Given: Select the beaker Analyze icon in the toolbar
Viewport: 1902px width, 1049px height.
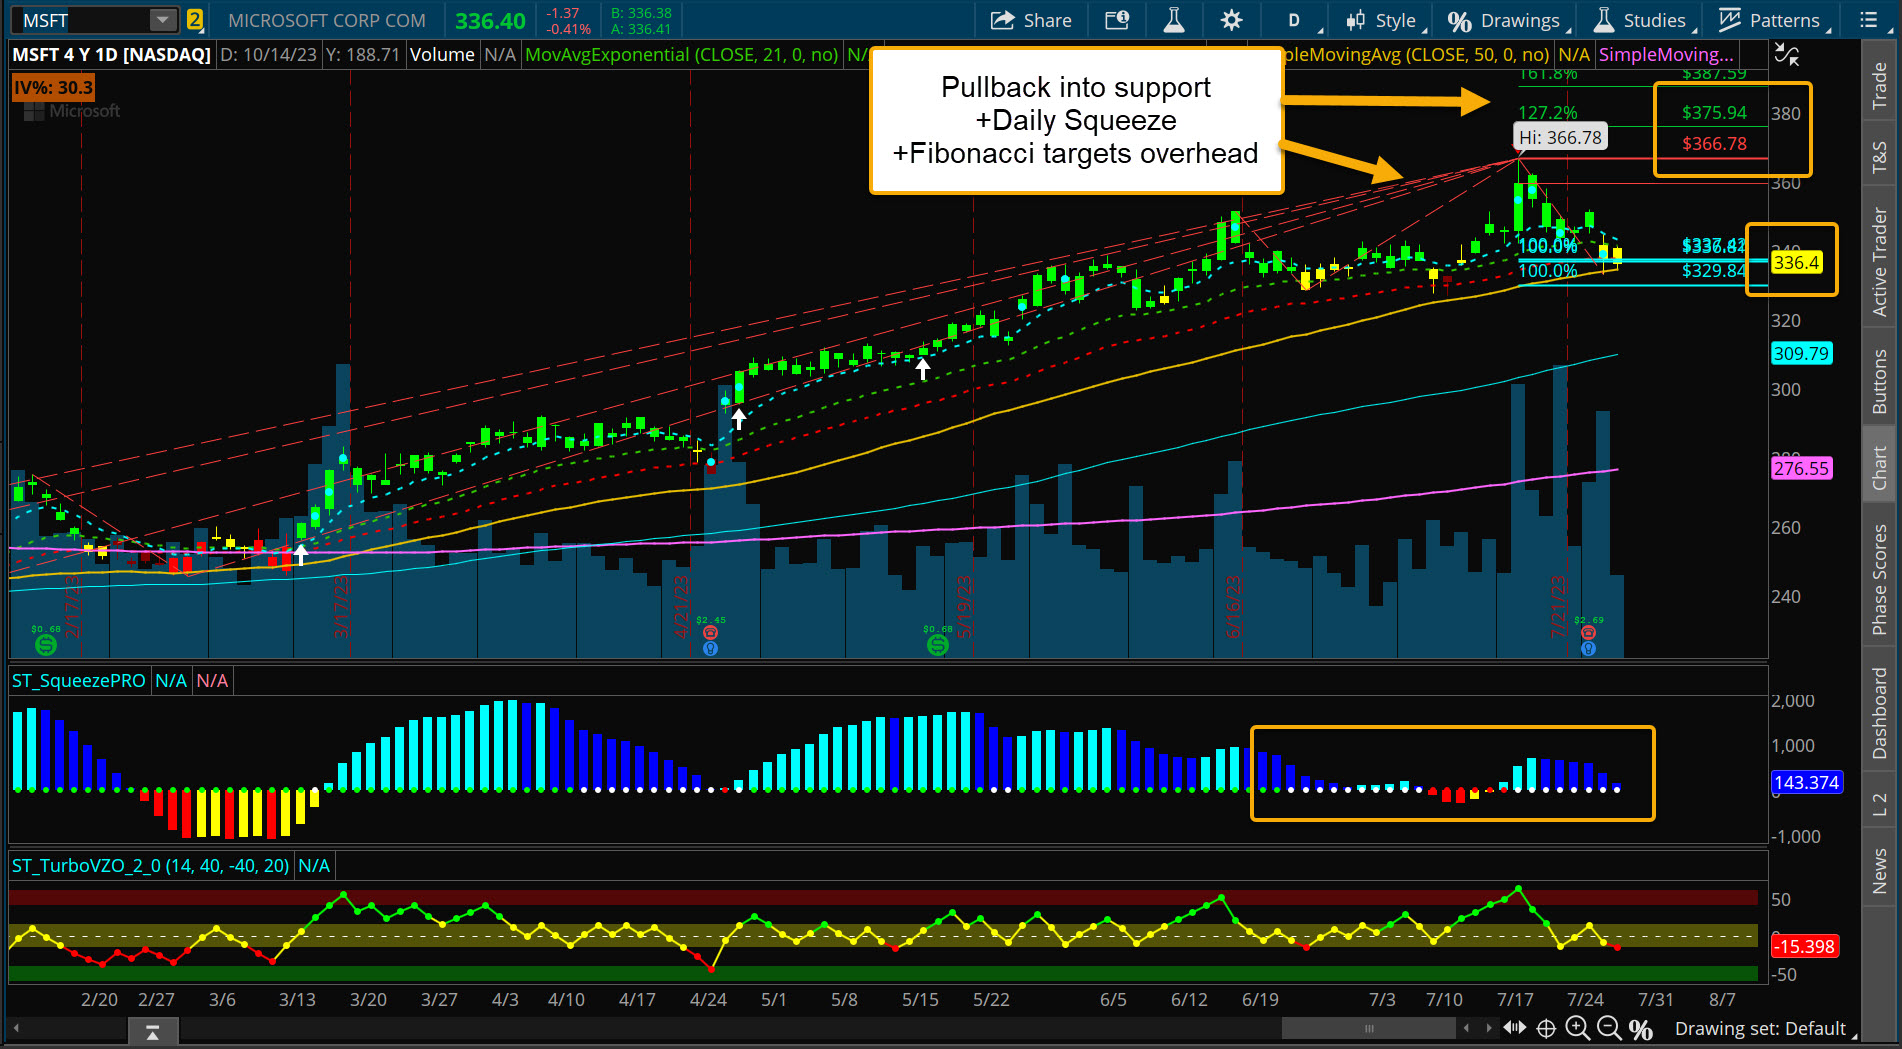Looking at the screenshot, I should tap(1173, 20).
